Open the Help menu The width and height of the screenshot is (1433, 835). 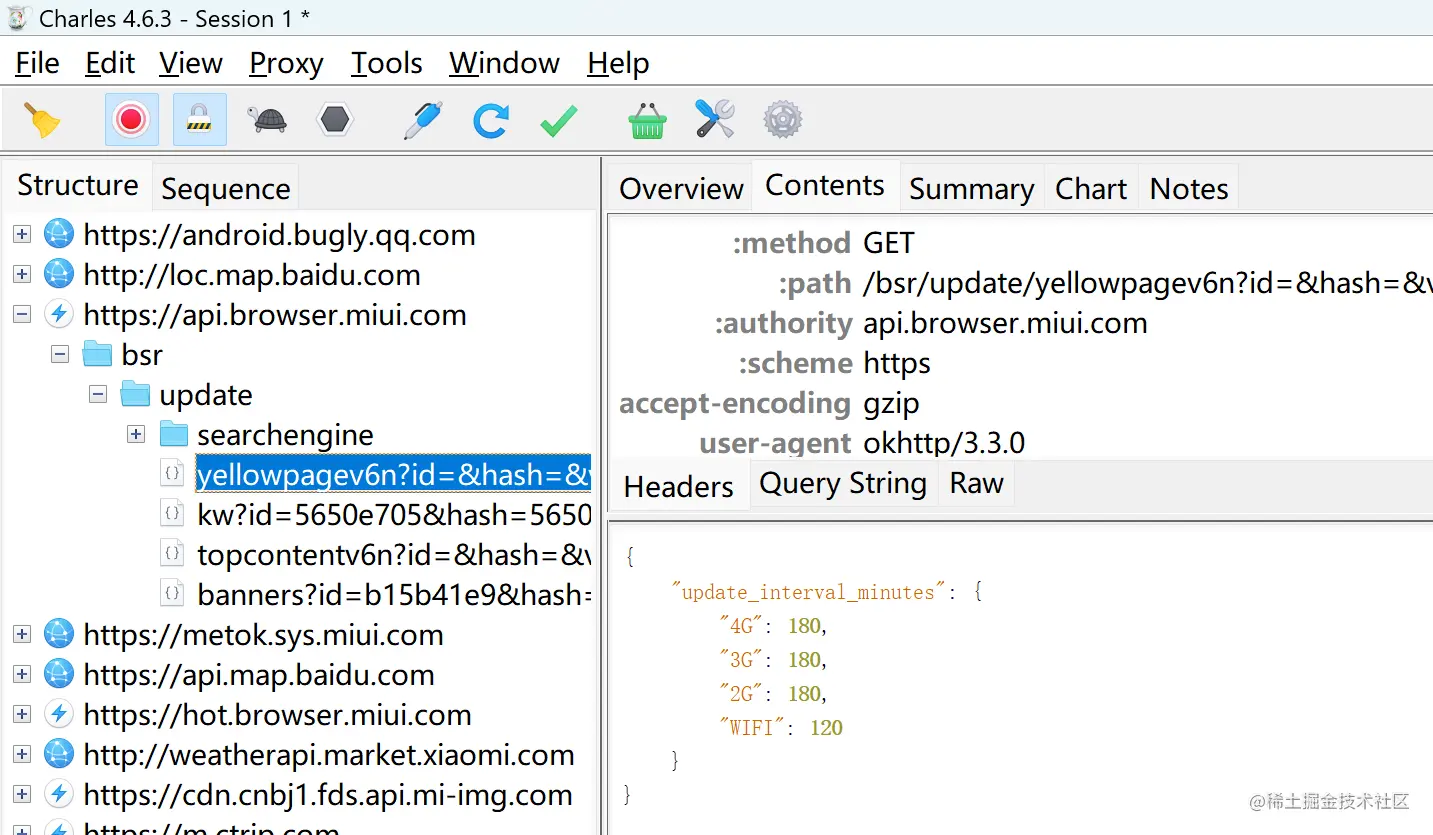[618, 63]
